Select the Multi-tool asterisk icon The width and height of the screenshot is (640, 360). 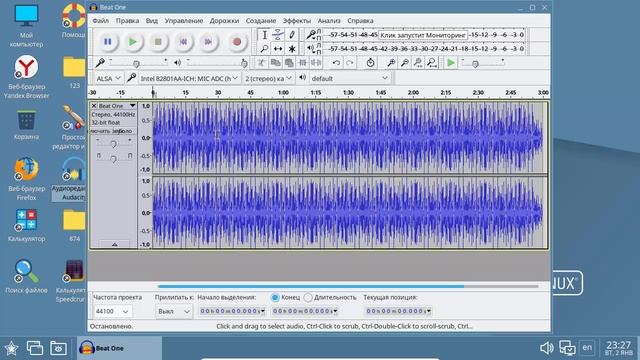pyautogui.click(x=292, y=49)
